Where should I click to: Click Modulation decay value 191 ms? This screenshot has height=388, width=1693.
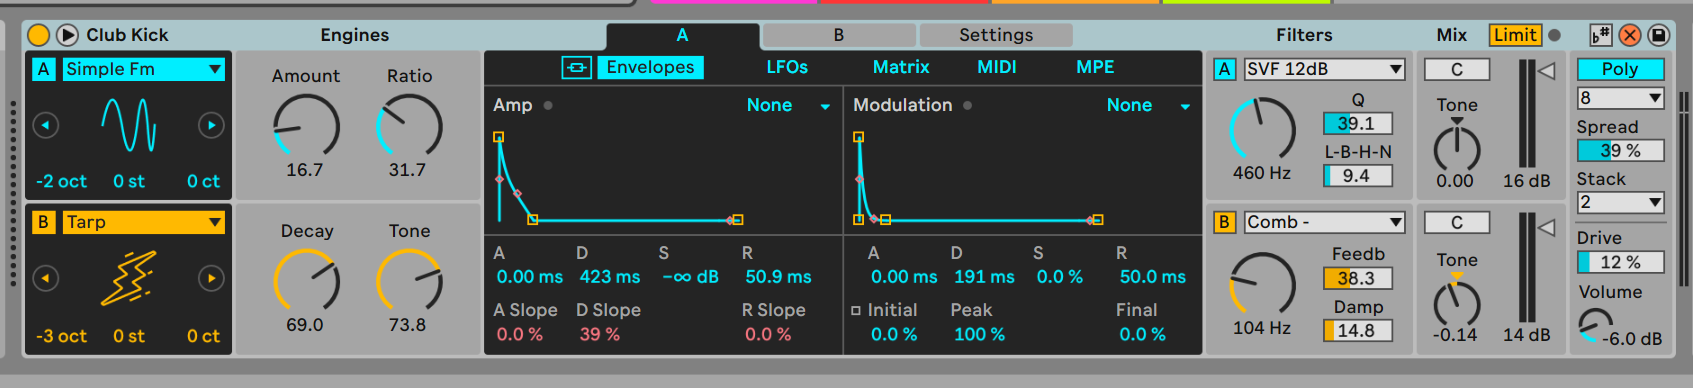point(984,277)
